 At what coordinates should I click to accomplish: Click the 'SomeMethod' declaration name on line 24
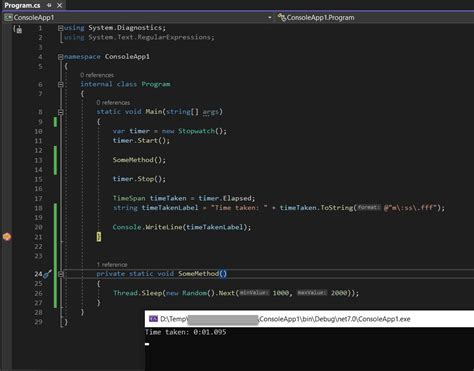(x=198, y=274)
